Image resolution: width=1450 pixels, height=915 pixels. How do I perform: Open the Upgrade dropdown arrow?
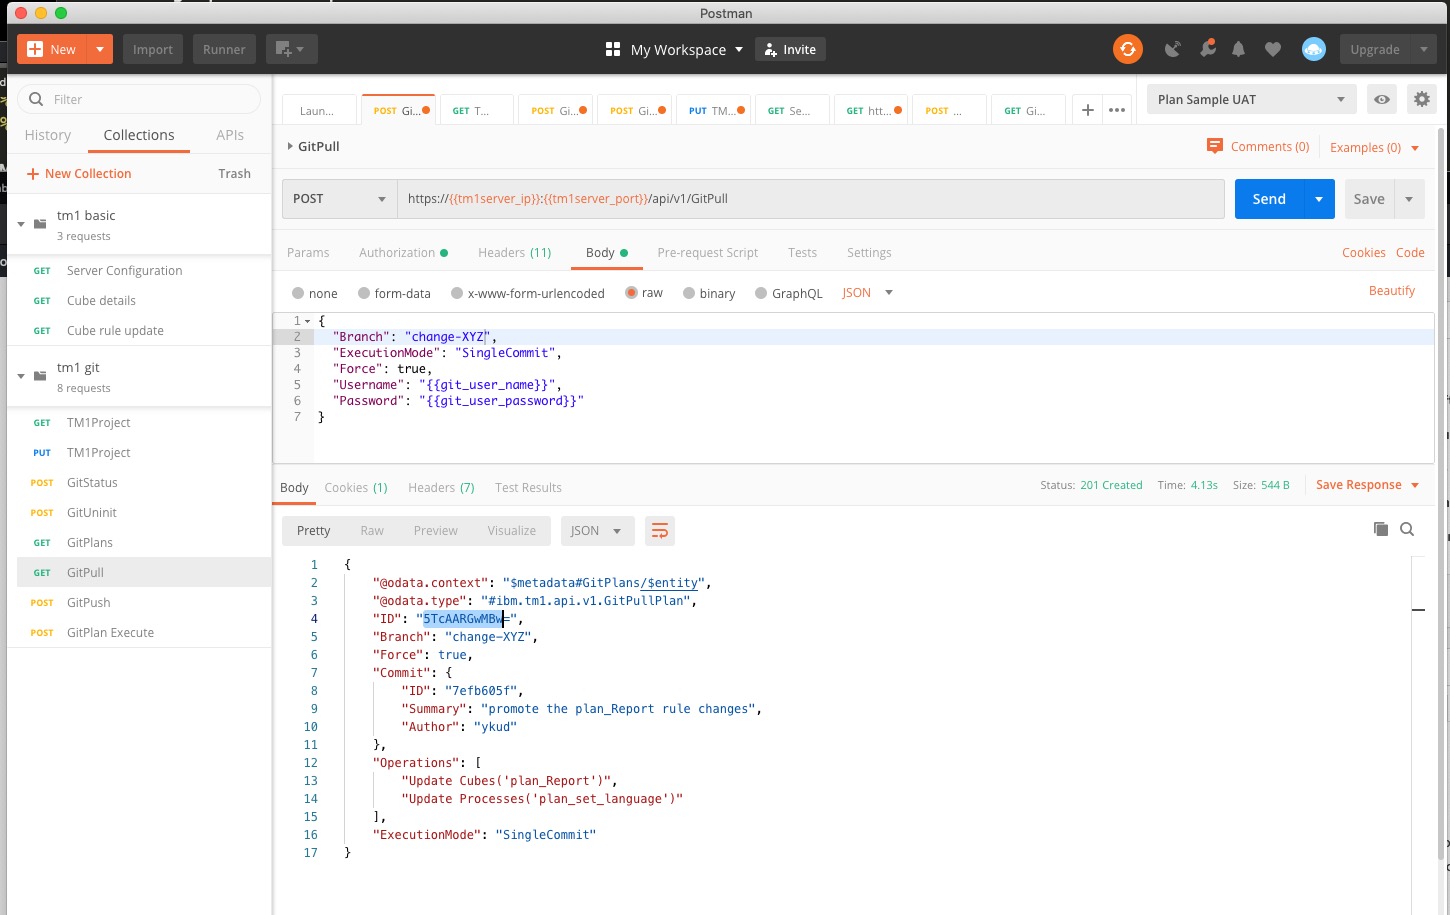pyautogui.click(x=1424, y=49)
